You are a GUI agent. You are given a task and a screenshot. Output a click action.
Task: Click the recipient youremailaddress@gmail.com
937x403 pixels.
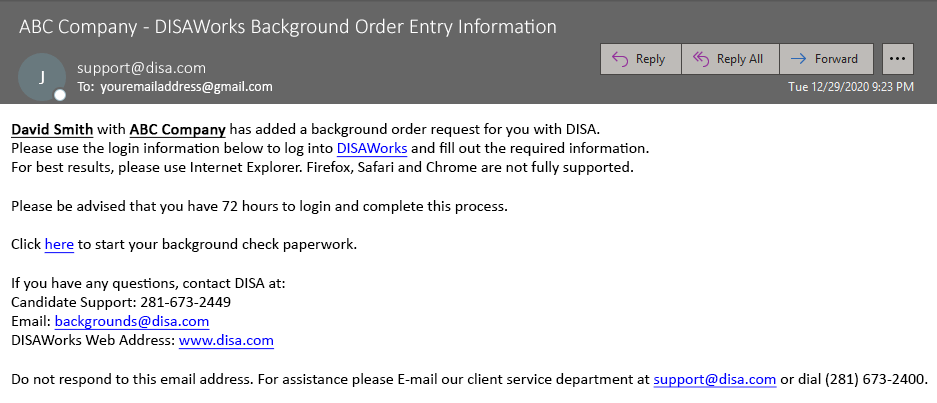(186, 87)
